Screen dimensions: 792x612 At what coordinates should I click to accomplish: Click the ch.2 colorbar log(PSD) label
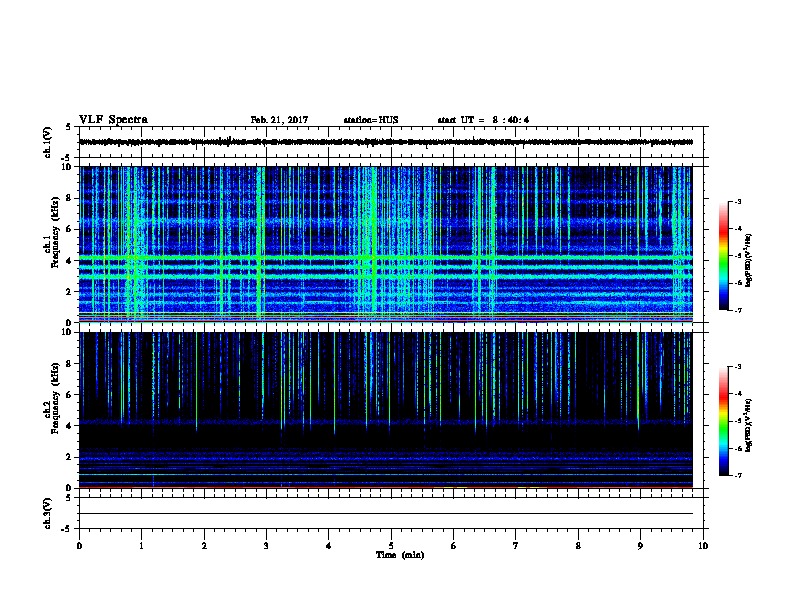click(x=749, y=426)
